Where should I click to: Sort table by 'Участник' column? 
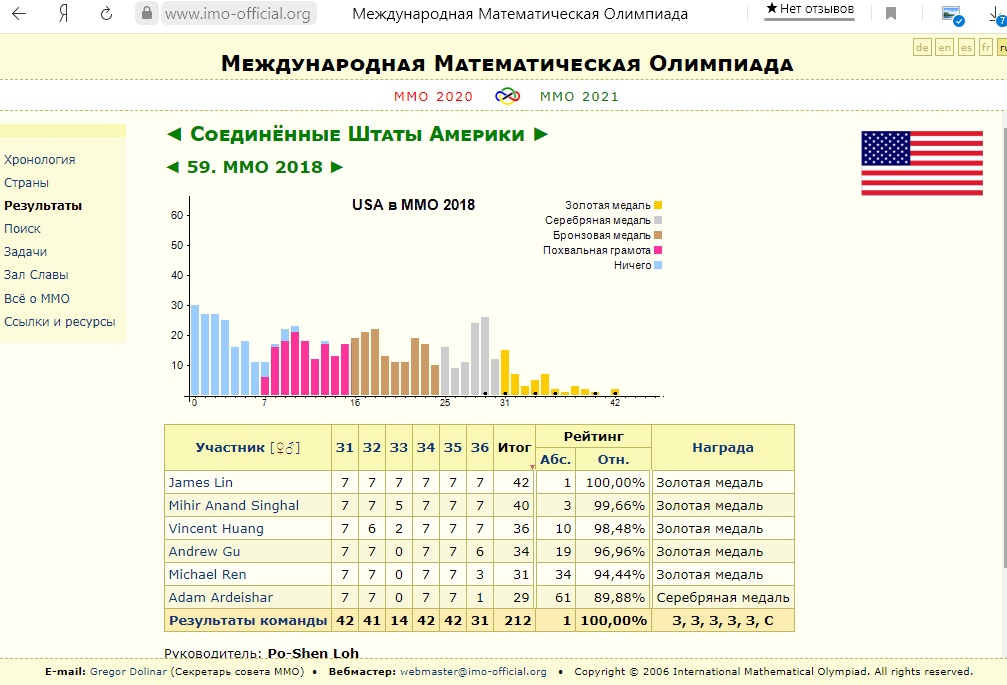pyautogui.click(x=230, y=447)
